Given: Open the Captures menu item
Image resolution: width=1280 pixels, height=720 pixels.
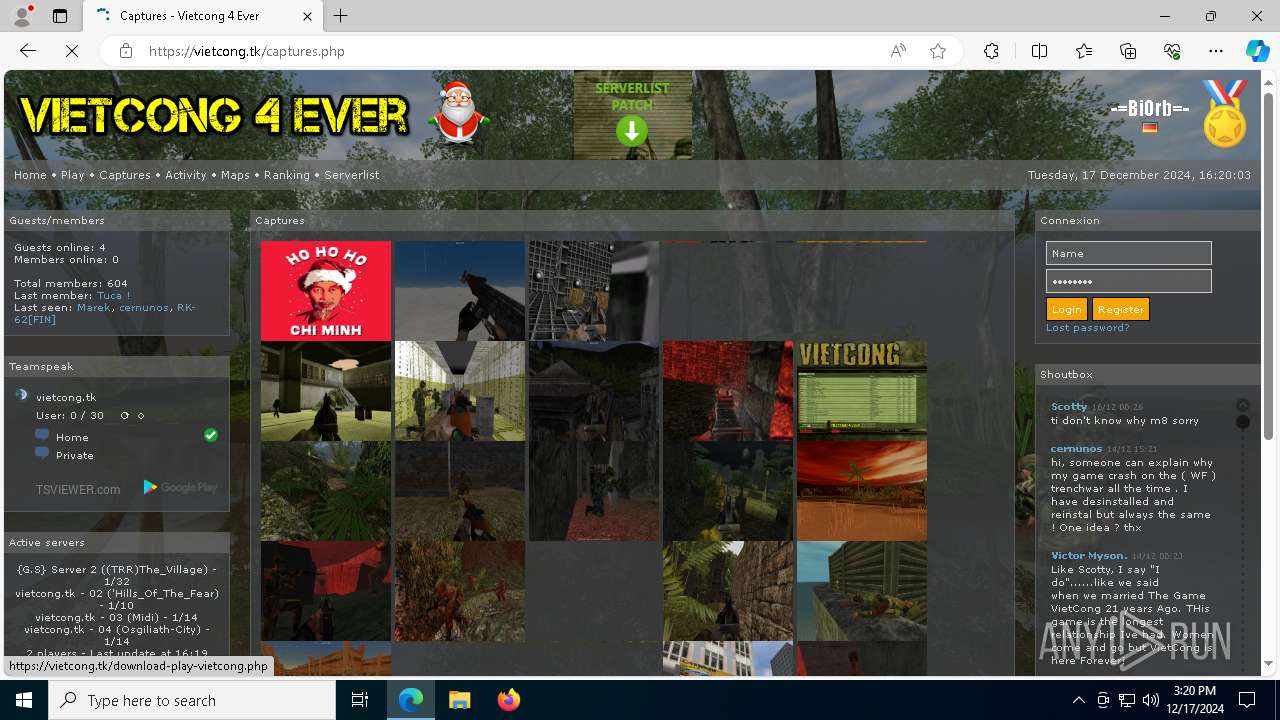Looking at the screenshot, I should click(x=125, y=175).
